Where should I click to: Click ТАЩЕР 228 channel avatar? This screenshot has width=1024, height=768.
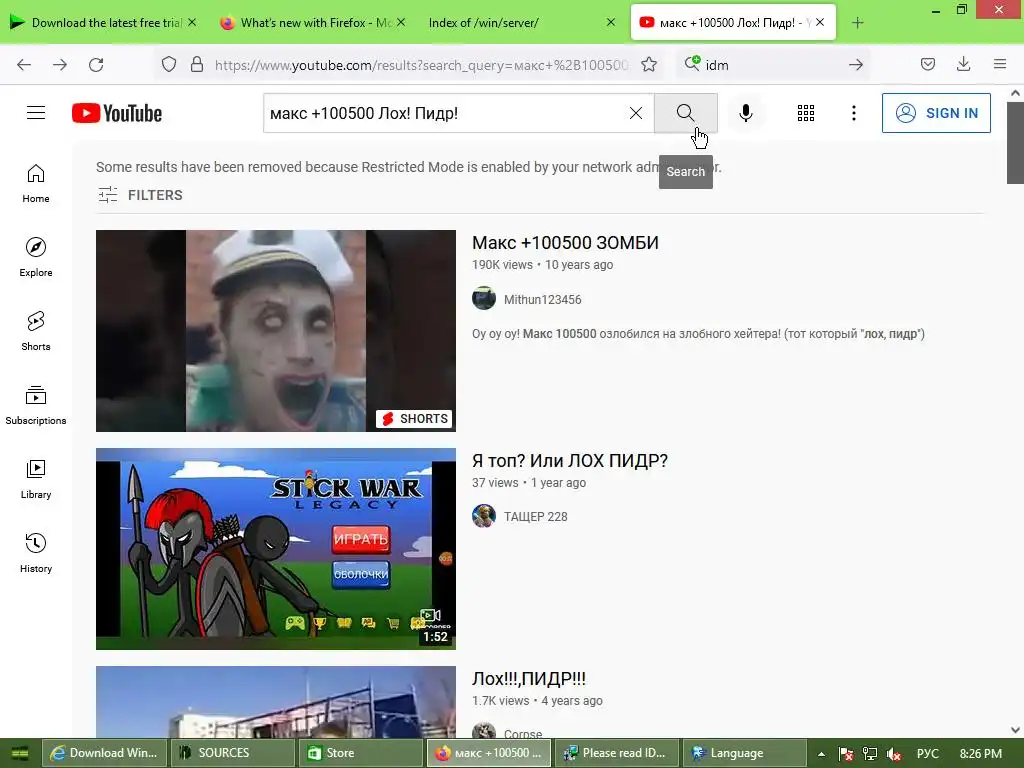pyautogui.click(x=484, y=516)
